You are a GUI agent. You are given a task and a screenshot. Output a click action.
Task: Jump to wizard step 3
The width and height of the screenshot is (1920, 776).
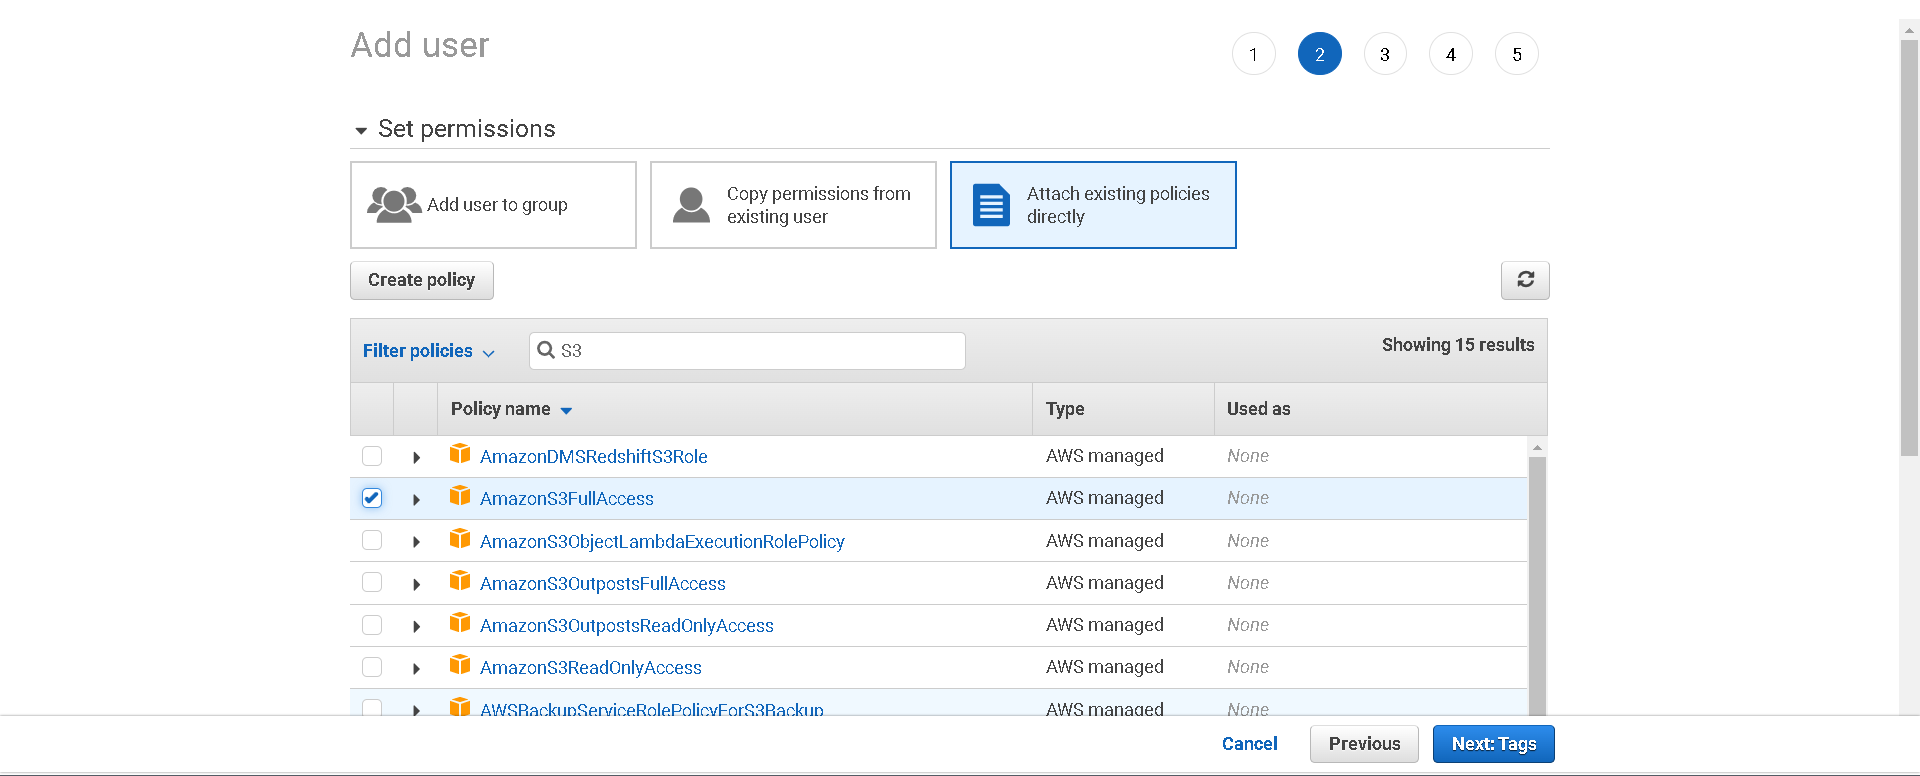(1385, 54)
